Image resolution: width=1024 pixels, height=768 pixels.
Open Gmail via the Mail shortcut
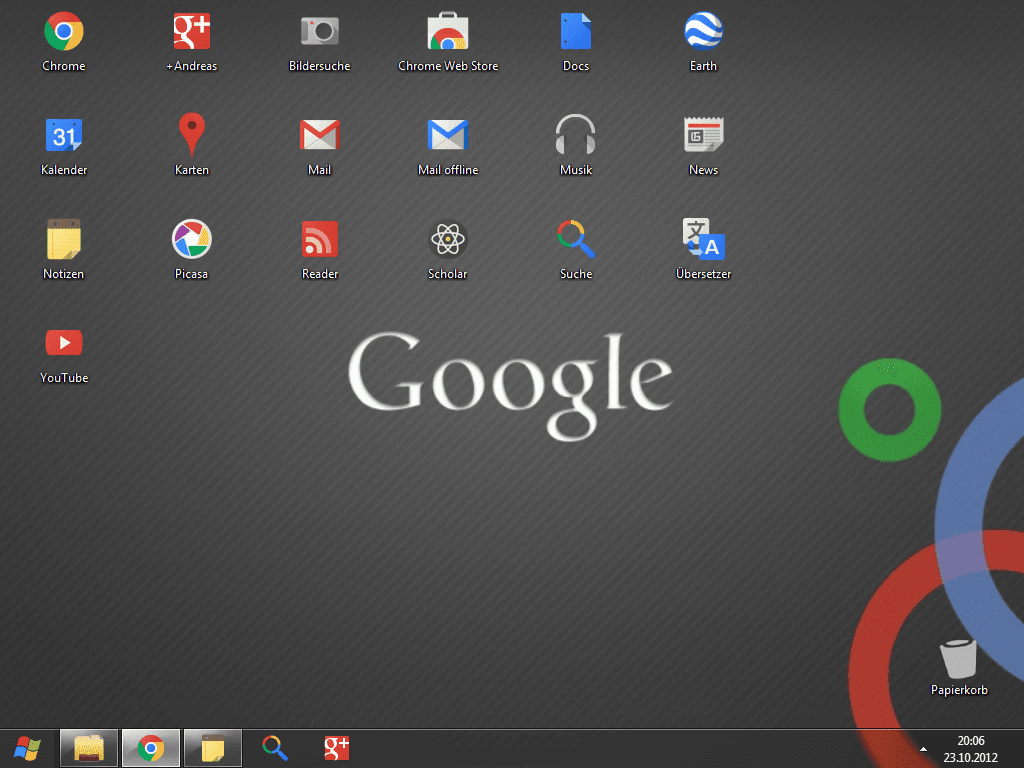(x=319, y=136)
